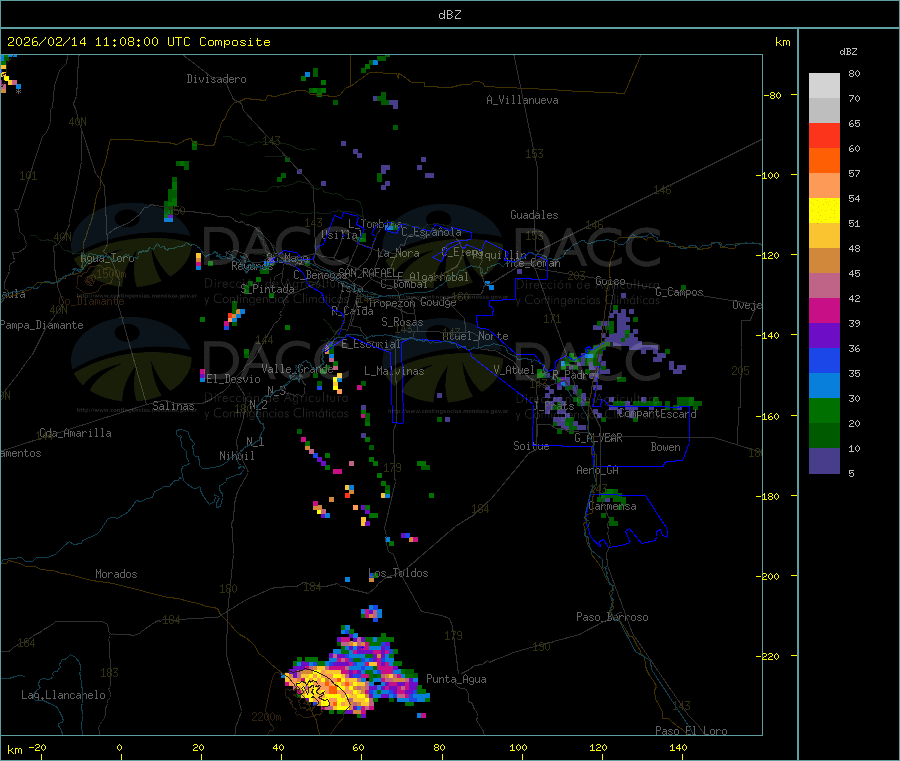This screenshot has height=761, width=900.
Task: Click the 'Los_Toldos' label
Action: 398,573
